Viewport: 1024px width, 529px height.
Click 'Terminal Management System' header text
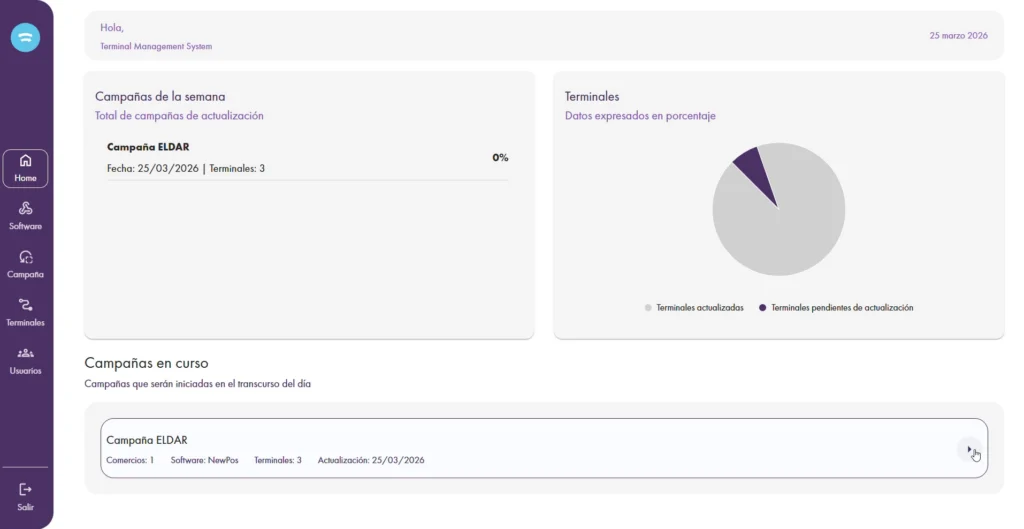pos(156,46)
